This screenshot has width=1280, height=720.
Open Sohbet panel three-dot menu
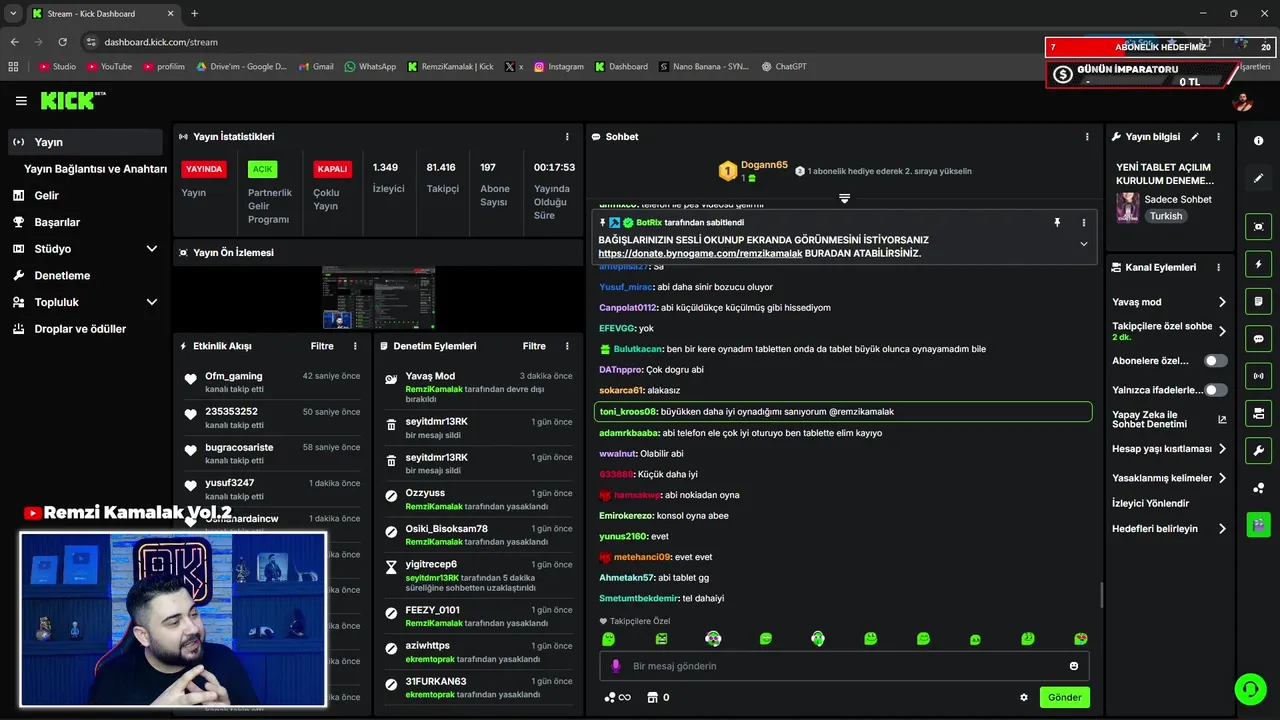point(1087,136)
